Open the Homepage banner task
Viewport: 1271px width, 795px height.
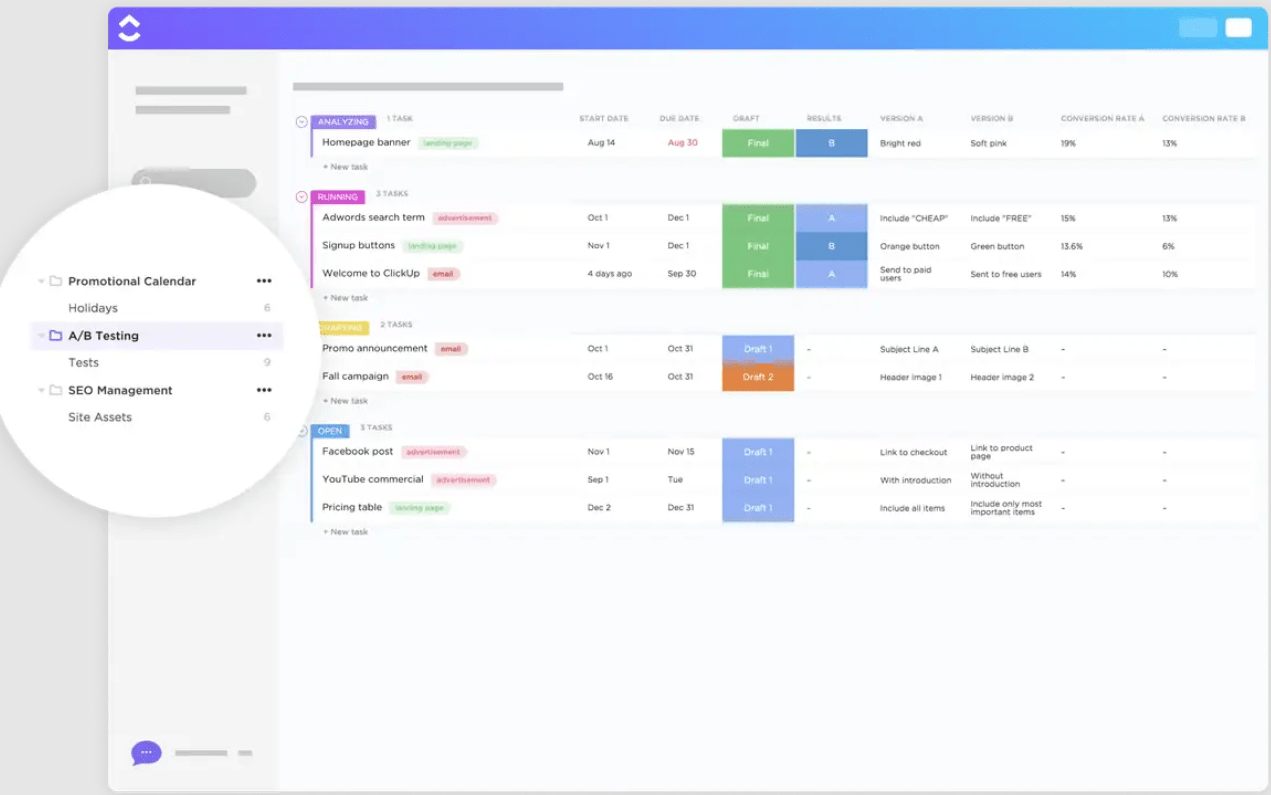tap(366, 143)
